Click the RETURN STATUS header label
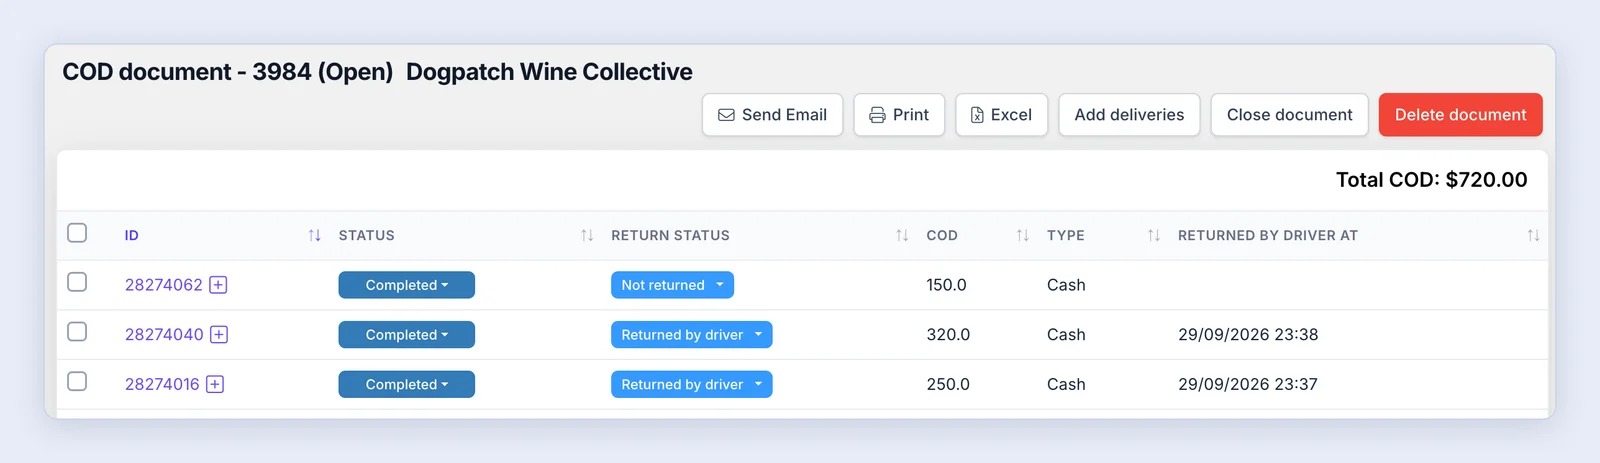The height and width of the screenshot is (463, 1600). (x=671, y=236)
